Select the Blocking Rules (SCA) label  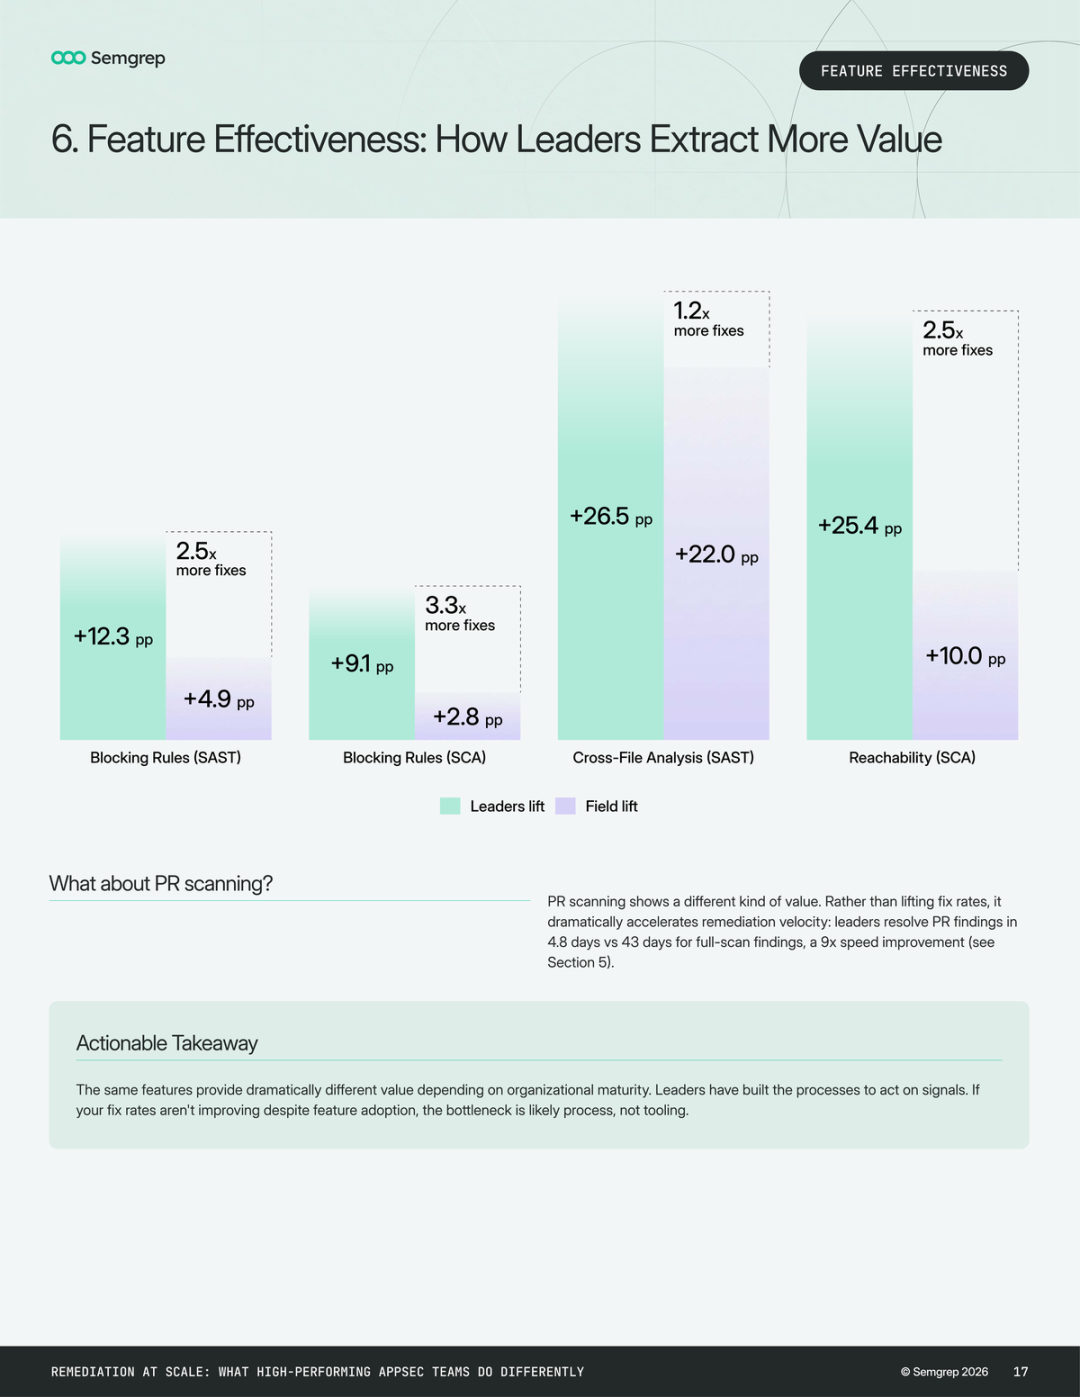click(x=414, y=758)
